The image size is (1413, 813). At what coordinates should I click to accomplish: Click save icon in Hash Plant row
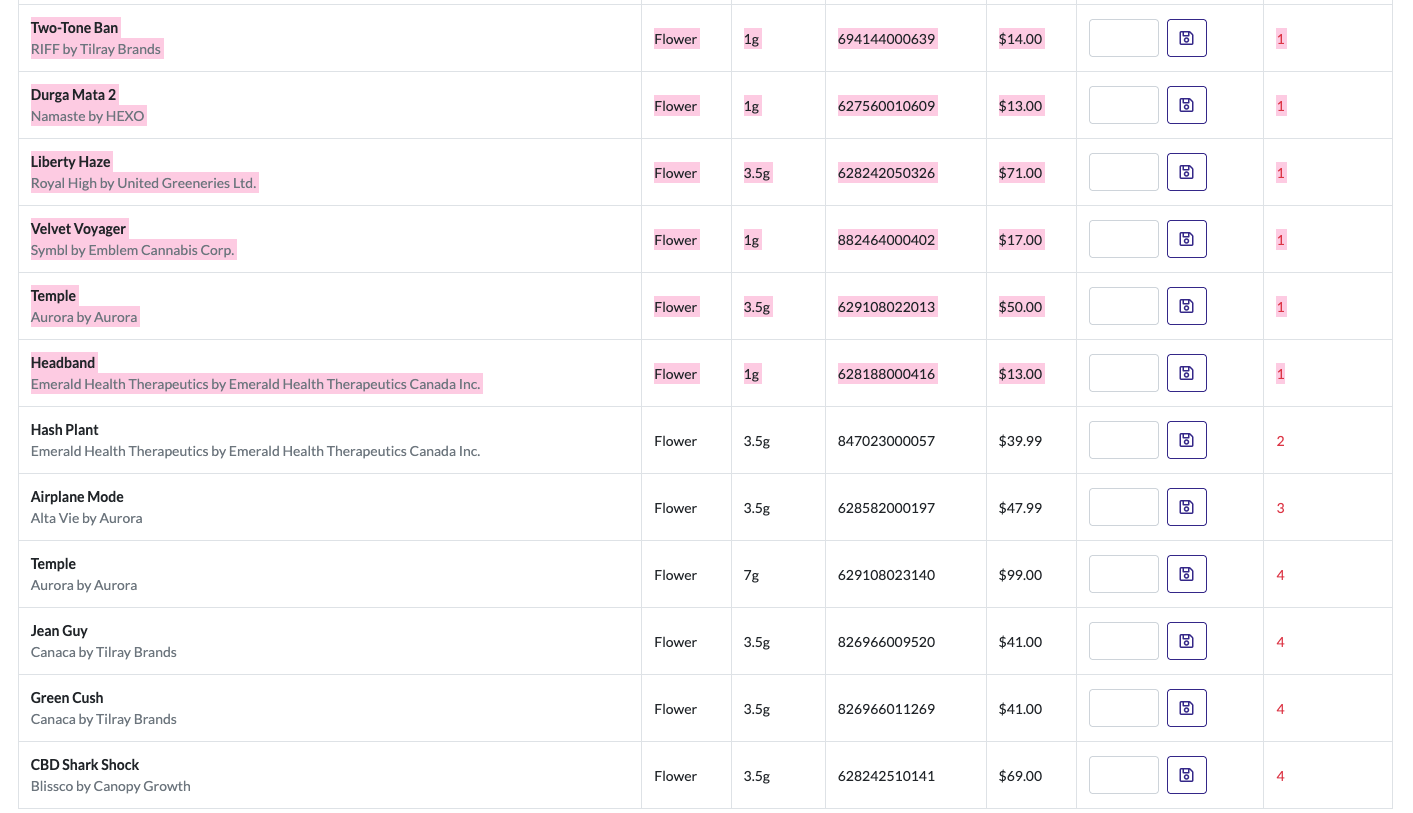coord(1186,440)
